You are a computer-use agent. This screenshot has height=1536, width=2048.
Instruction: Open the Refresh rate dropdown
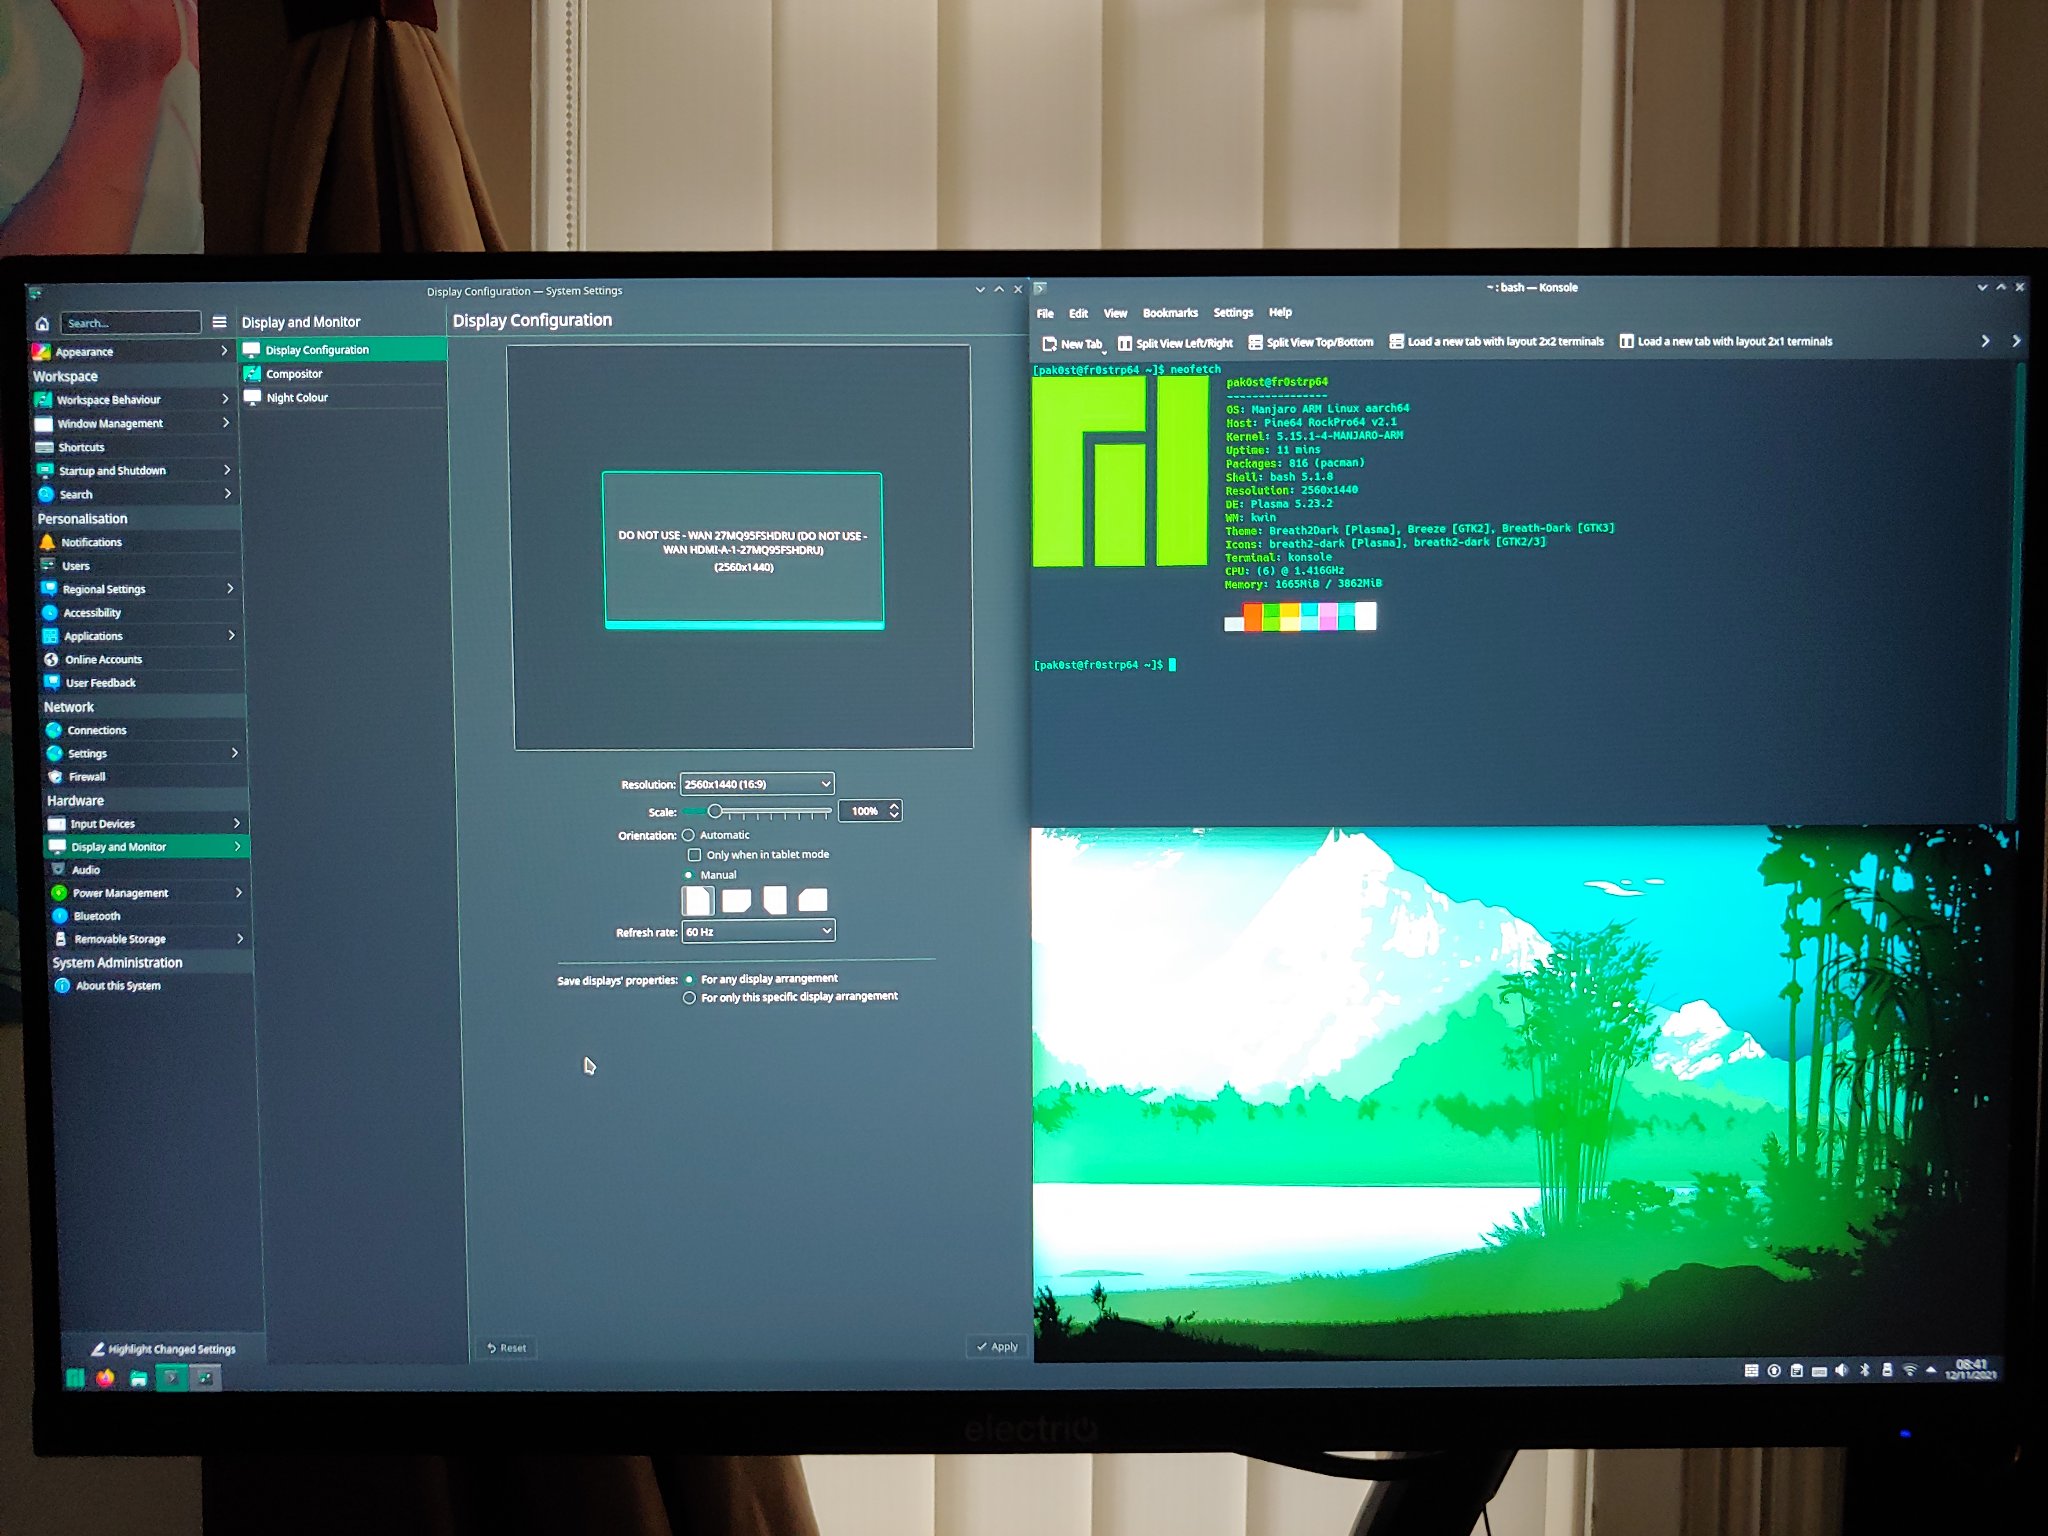[758, 932]
